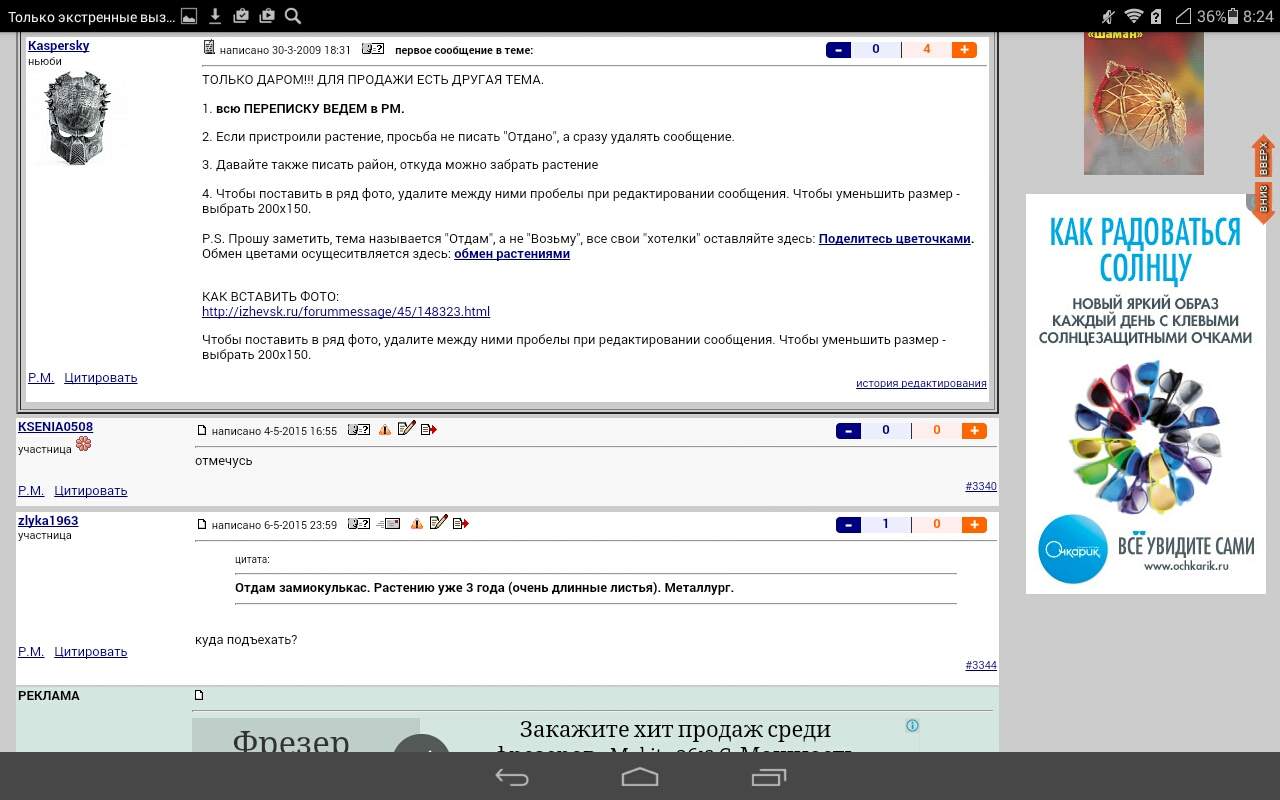Click Kaspersky's predator mask avatar

(78, 118)
